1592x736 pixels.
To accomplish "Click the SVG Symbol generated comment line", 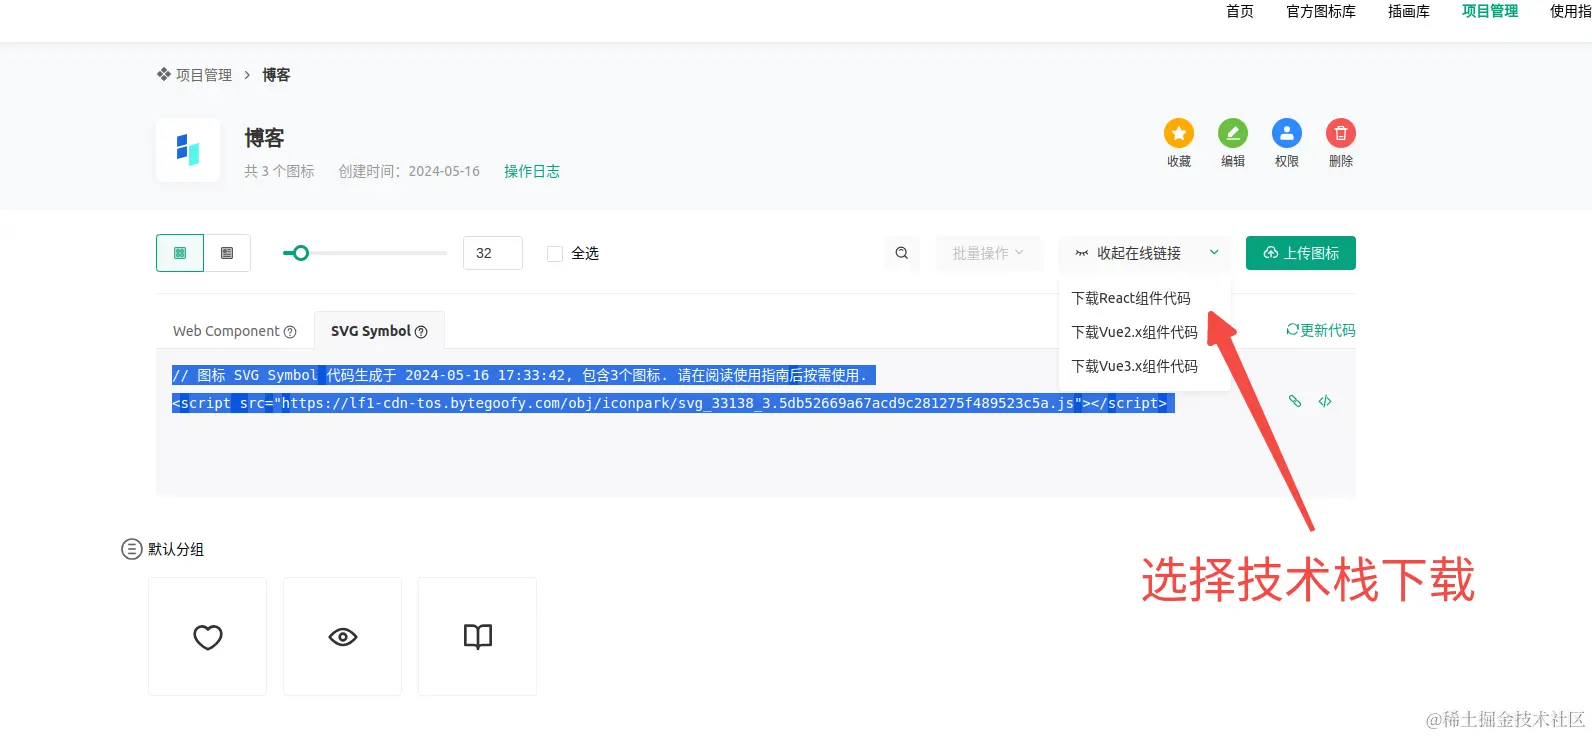I will pos(524,375).
